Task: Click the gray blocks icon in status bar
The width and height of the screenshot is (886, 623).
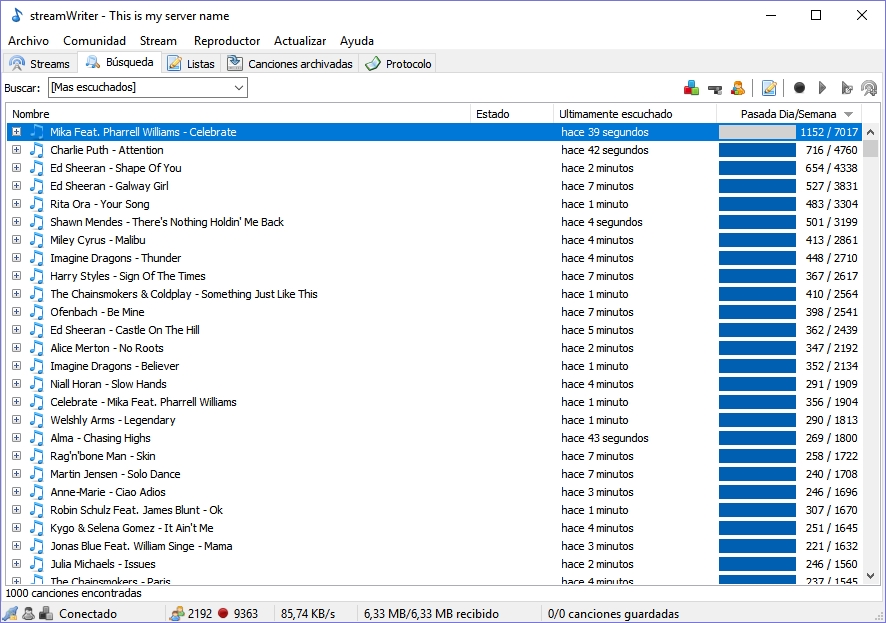Action: click(46, 613)
